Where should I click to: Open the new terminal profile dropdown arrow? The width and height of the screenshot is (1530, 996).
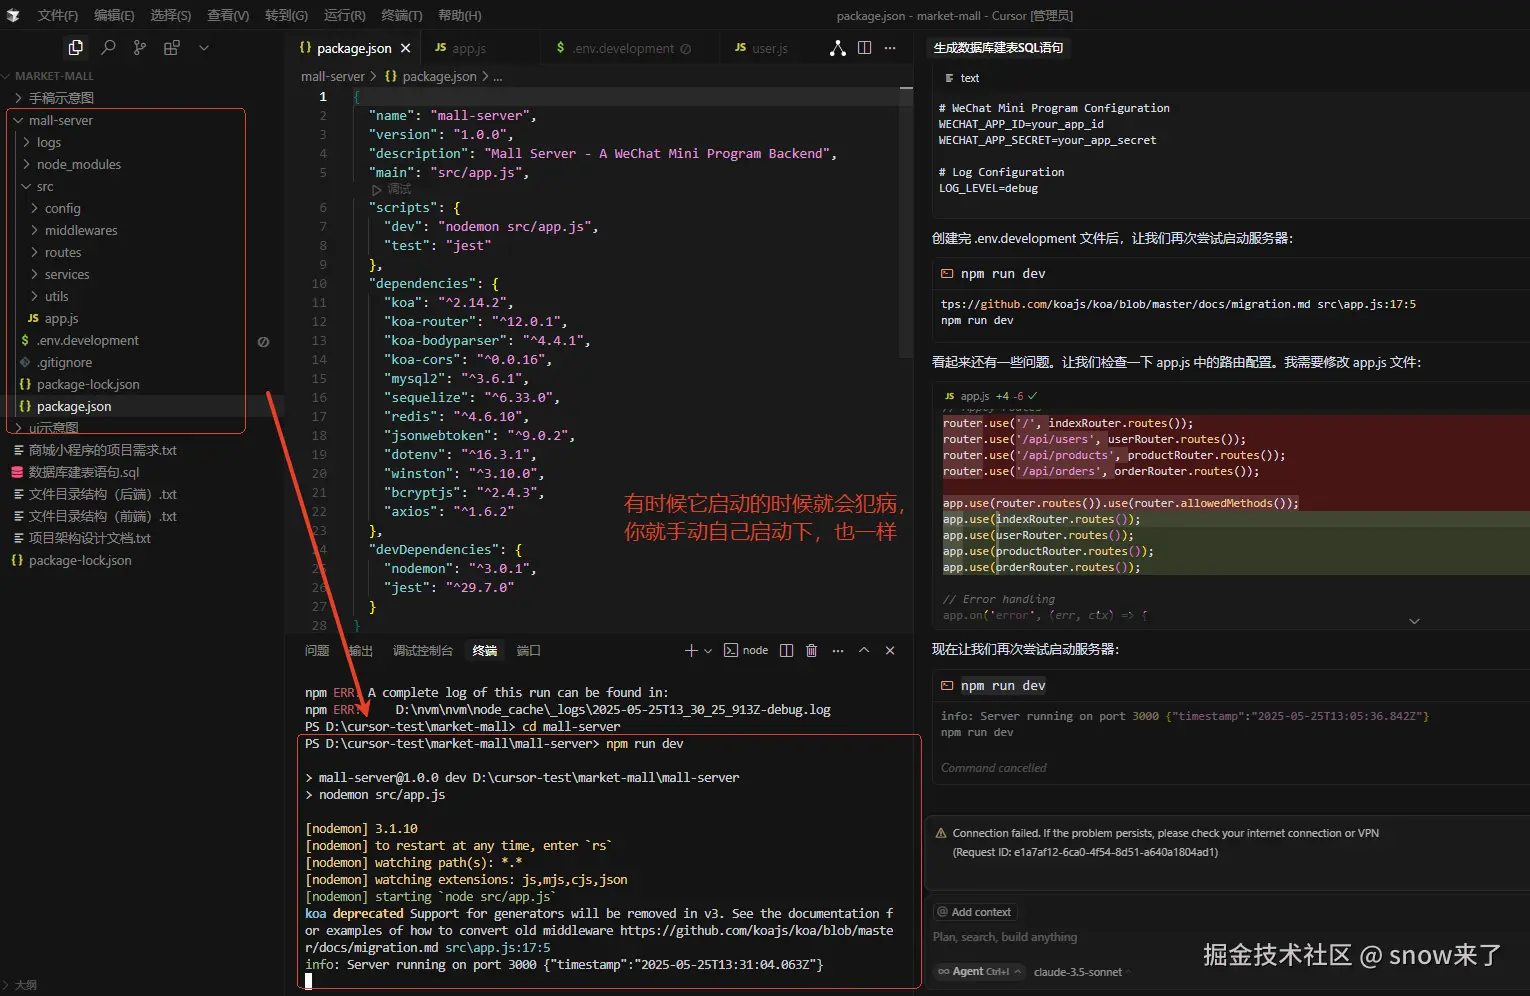pos(708,651)
